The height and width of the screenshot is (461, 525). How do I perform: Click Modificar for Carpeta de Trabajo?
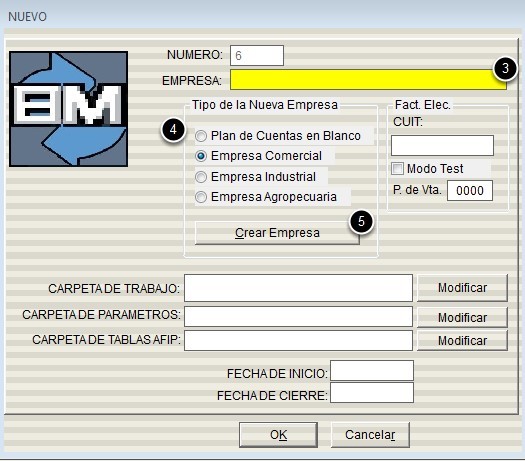pos(462,288)
